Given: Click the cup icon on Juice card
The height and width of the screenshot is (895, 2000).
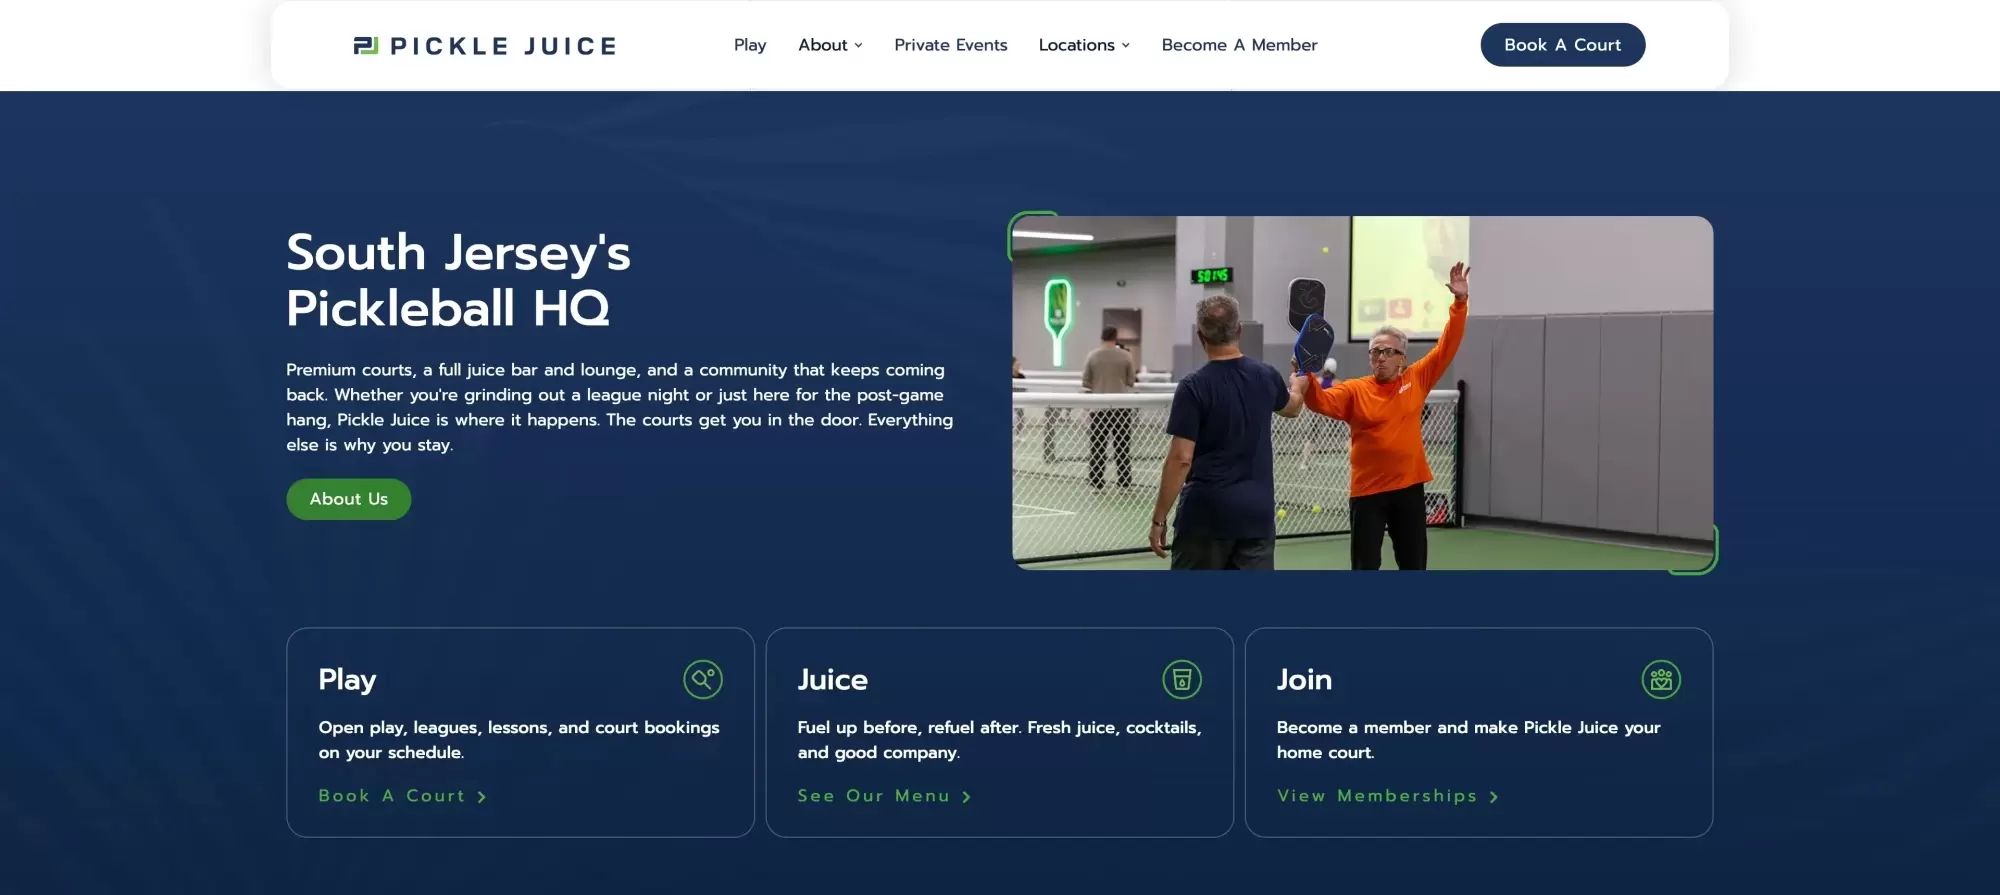Looking at the screenshot, I should (1182, 680).
